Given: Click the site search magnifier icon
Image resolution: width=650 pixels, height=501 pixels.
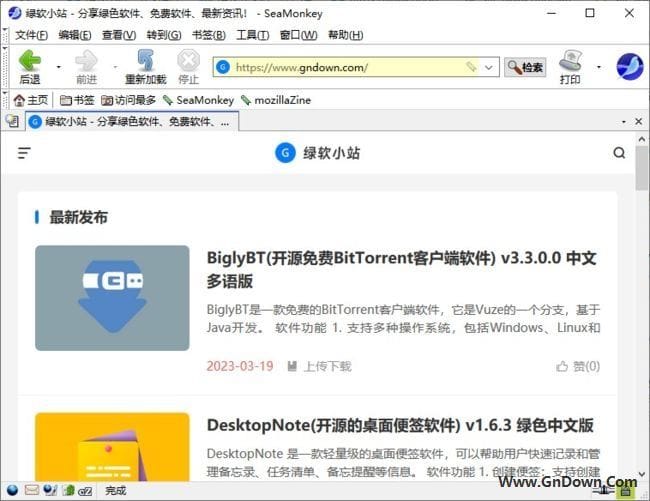Looking at the screenshot, I should (x=619, y=153).
